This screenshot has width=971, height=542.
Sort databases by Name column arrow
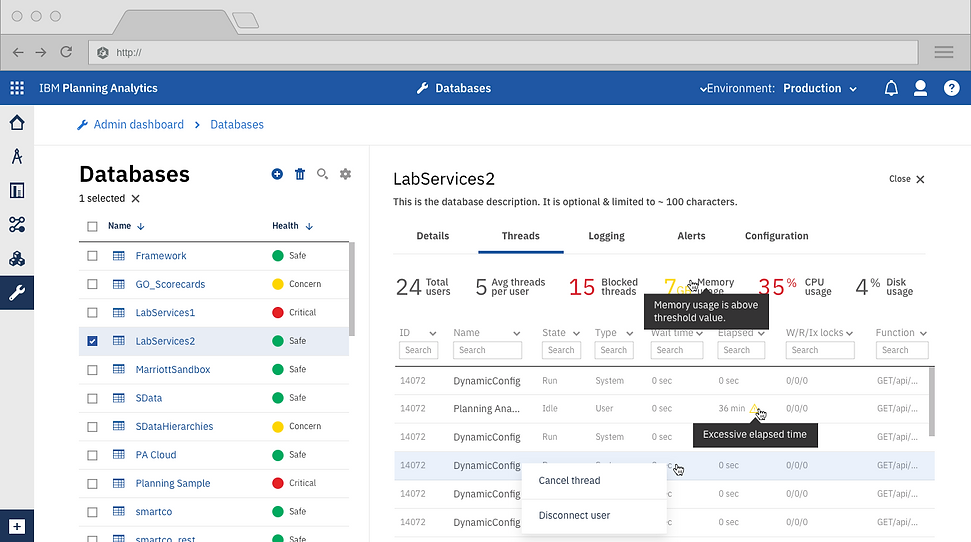coord(141,227)
